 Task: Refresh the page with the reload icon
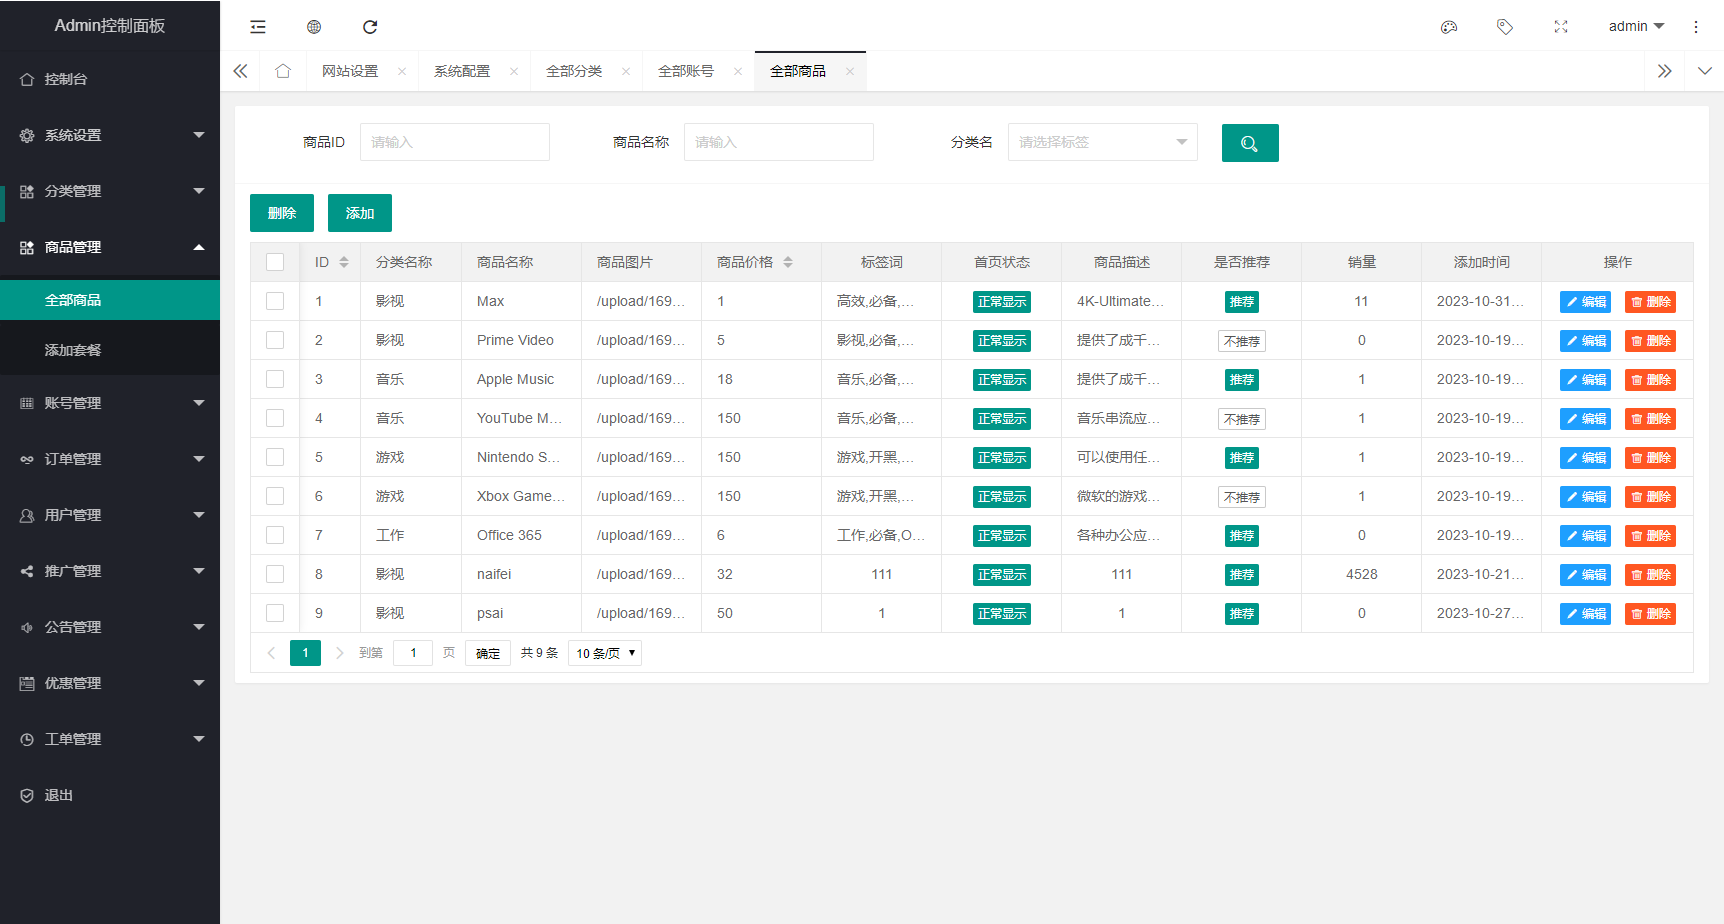tap(370, 26)
